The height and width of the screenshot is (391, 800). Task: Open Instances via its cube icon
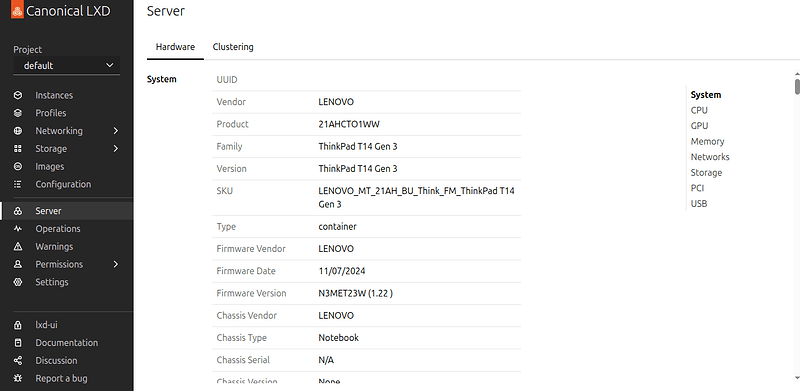18,95
